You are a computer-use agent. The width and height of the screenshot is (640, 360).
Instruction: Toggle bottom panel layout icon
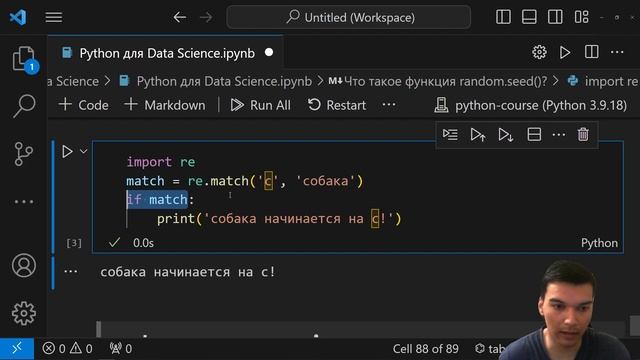pyautogui.click(x=529, y=17)
